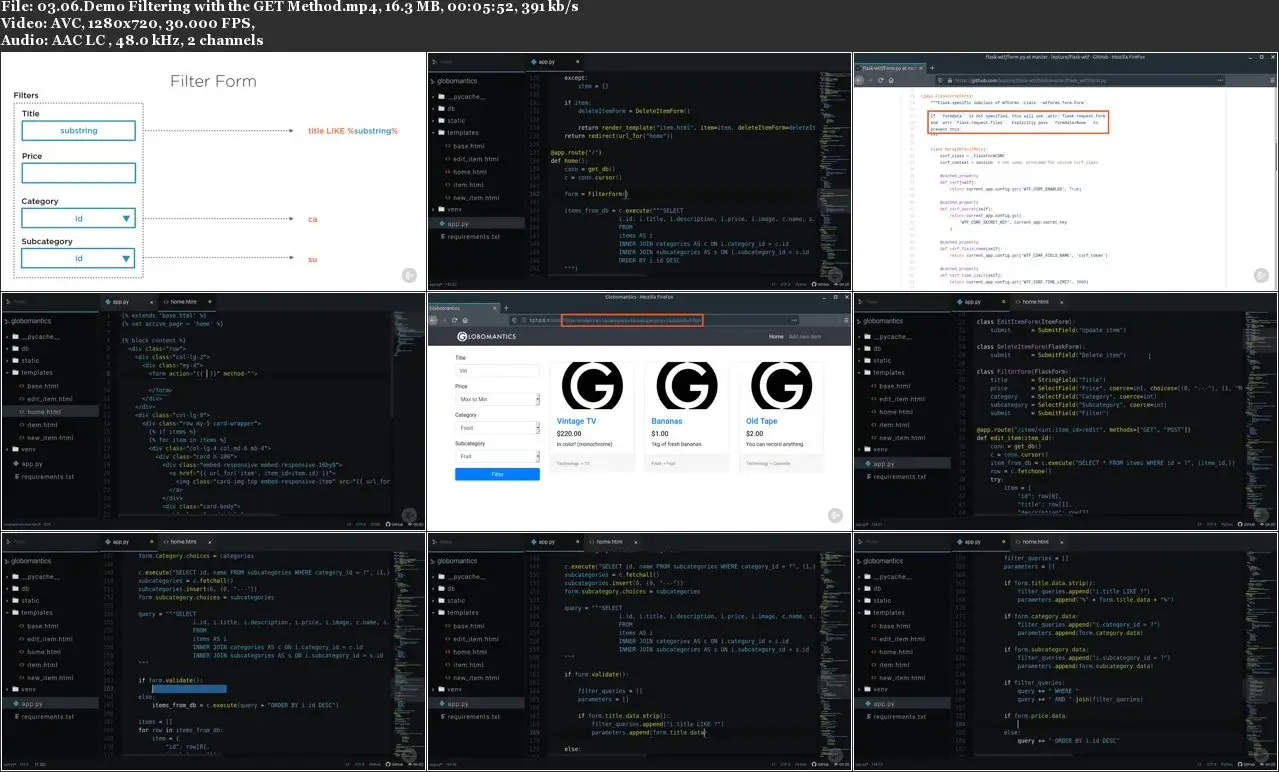Open Add new item link in navbar
Screen dimensions: 1279x772
pyautogui.click(x=805, y=337)
